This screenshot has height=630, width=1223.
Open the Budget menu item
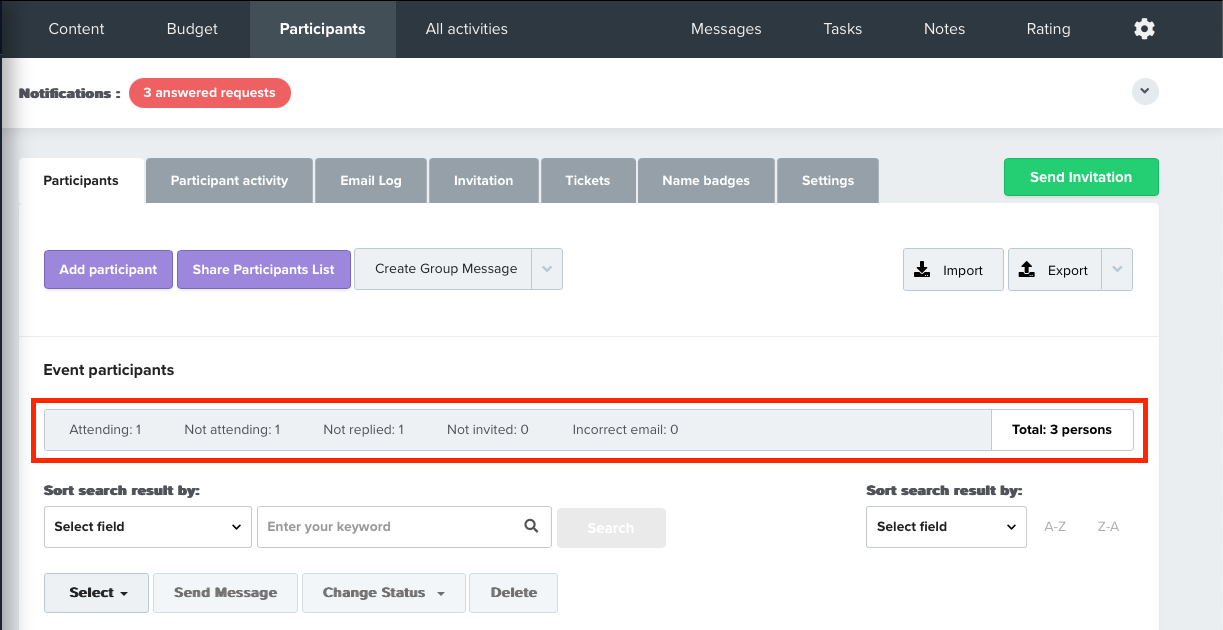[x=192, y=29]
